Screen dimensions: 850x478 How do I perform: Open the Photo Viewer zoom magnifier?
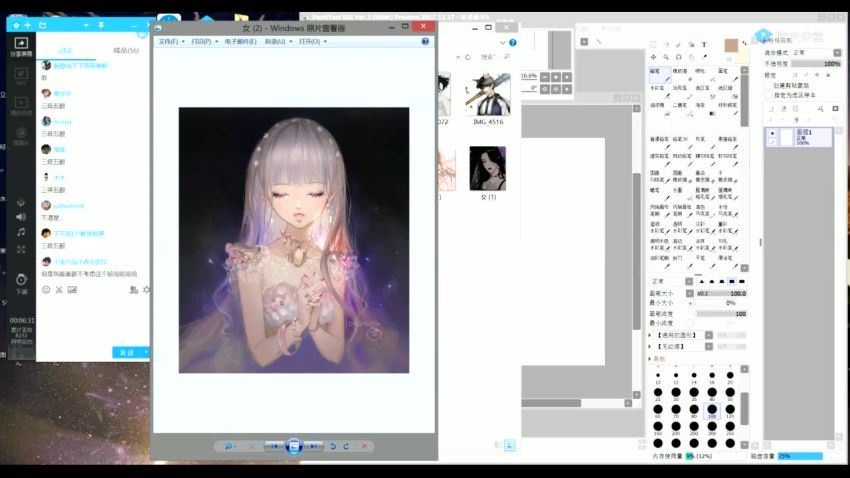tap(229, 446)
